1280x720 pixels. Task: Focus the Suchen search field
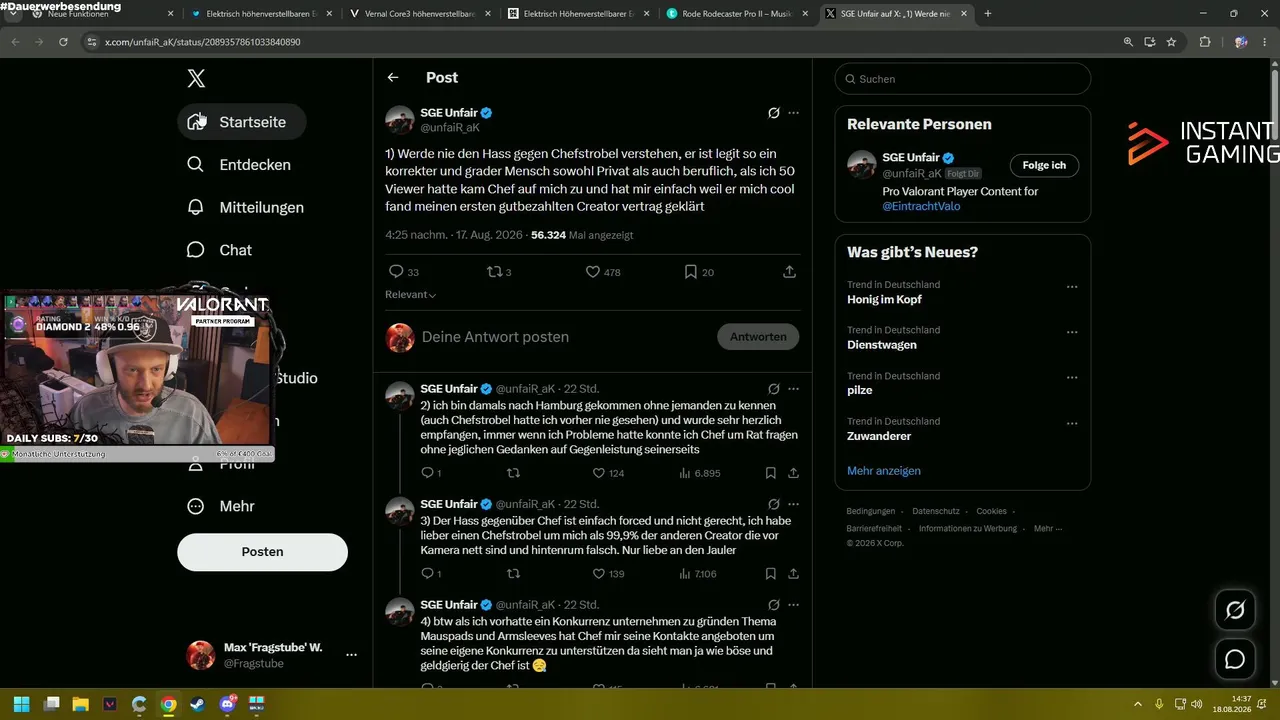pyautogui.click(x=962, y=79)
